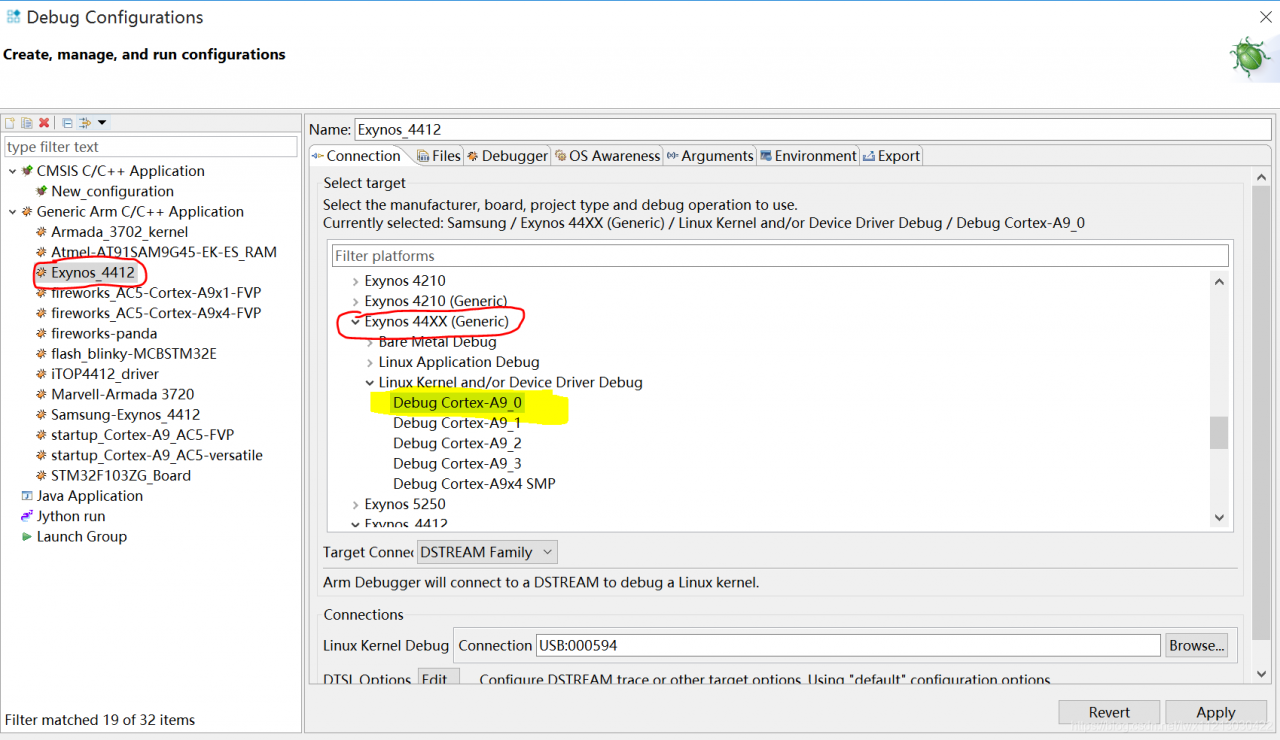Open the DSTREAM Family target connection dropdown
This screenshot has height=740, width=1280.
coord(487,552)
